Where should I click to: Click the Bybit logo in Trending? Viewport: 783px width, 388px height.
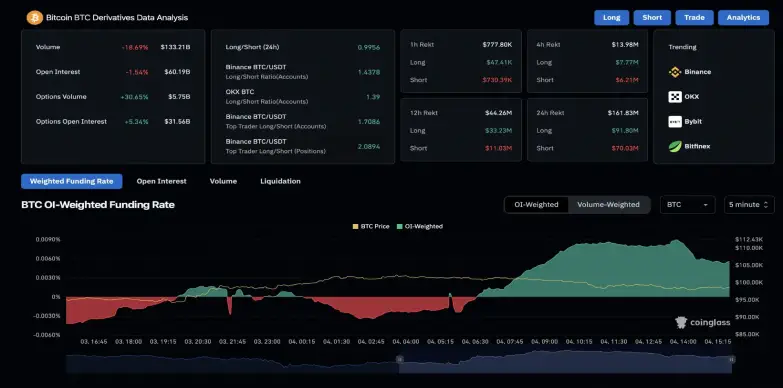coord(675,122)
